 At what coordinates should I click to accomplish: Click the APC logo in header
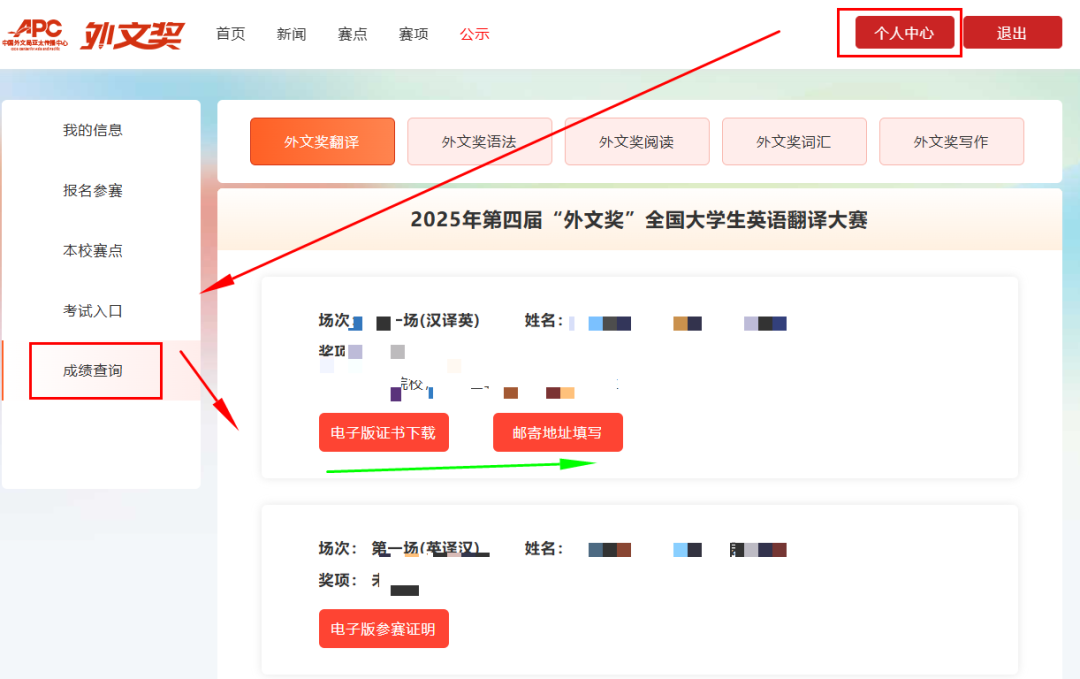coord(34,33)
